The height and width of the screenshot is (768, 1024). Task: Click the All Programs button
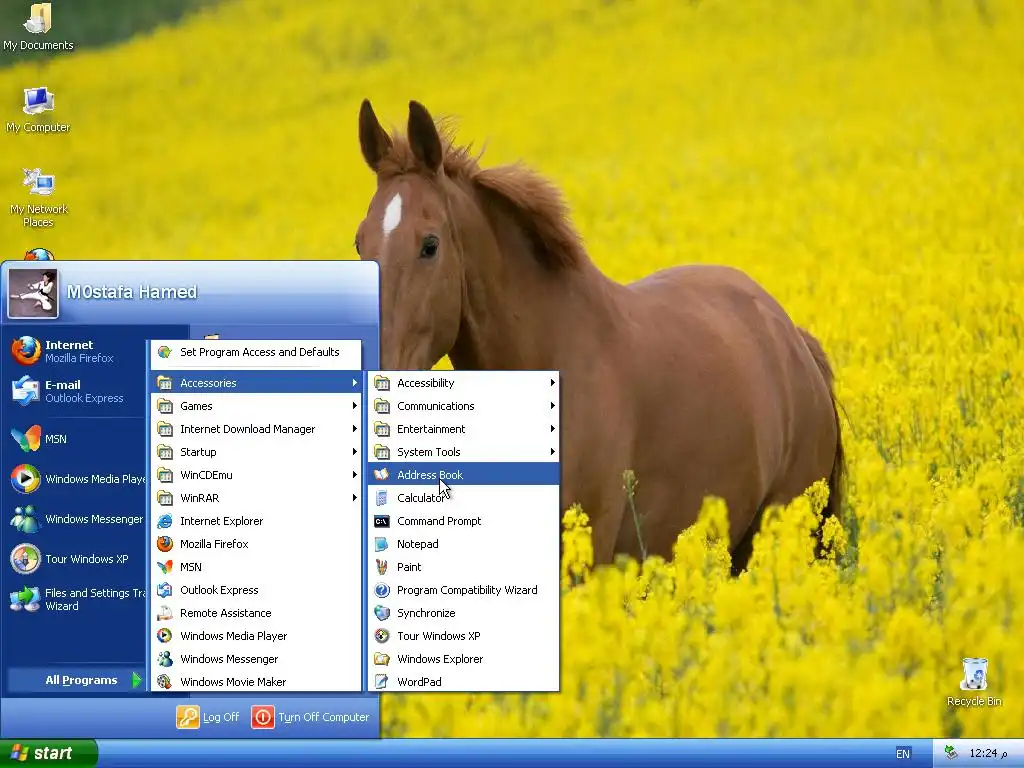pyautogui.click(x=76, y=680)
